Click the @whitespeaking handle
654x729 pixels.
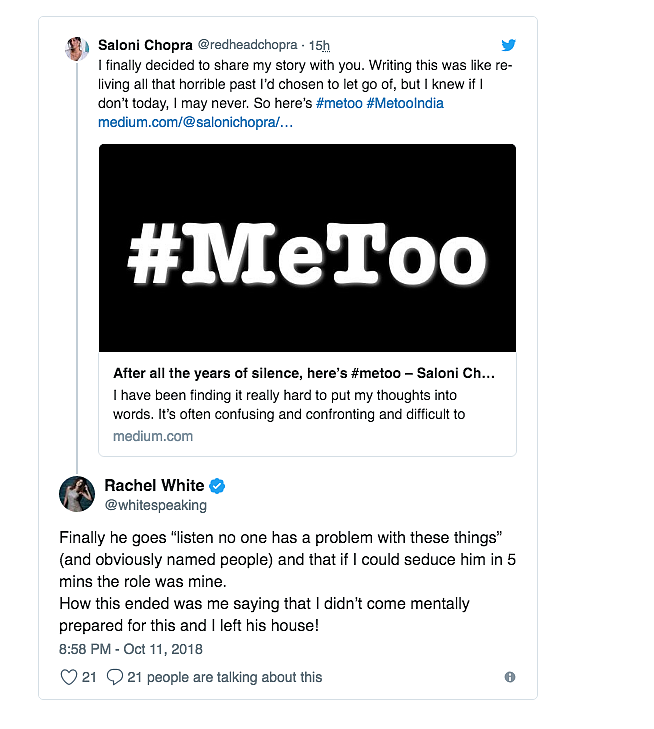tap(156, 505)
